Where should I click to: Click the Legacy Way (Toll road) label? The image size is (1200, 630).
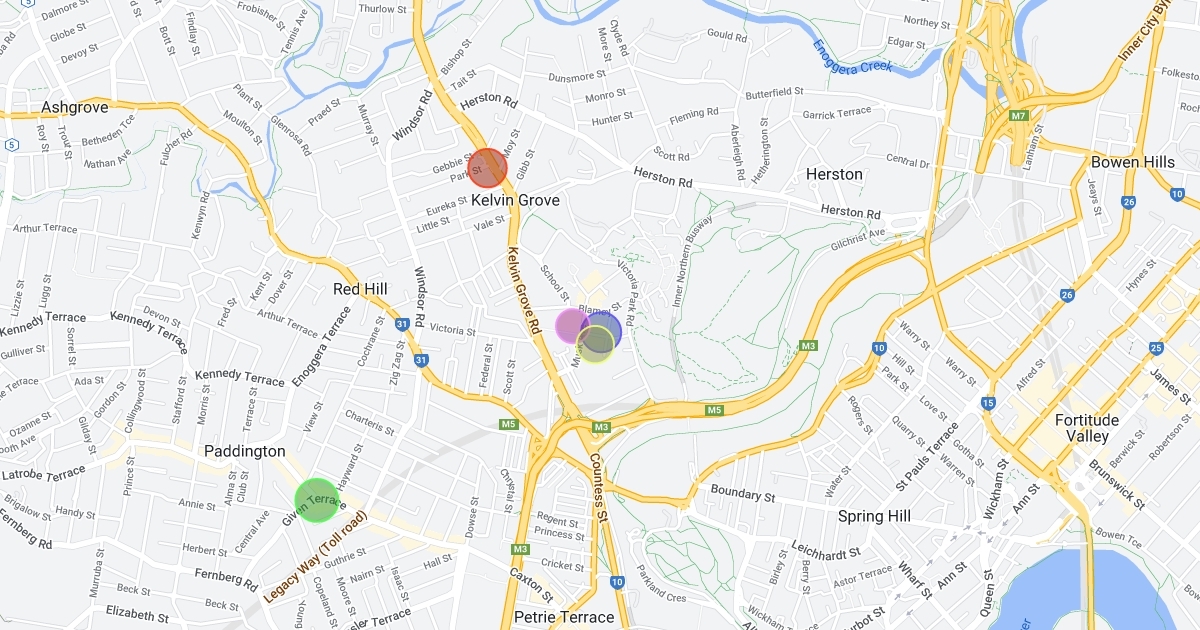point(316,556)
